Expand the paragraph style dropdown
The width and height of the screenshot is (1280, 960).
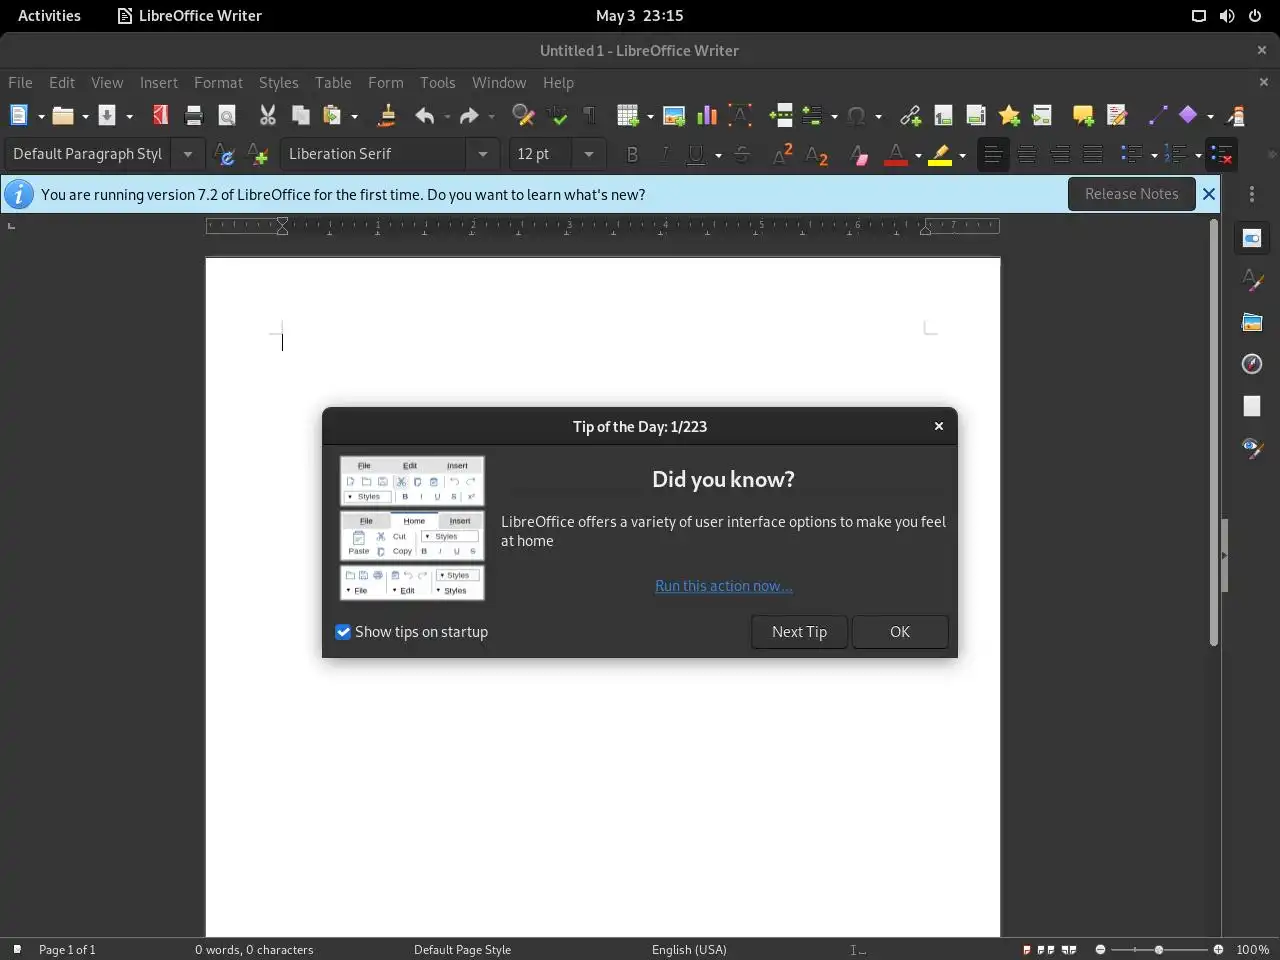[187, 154]
